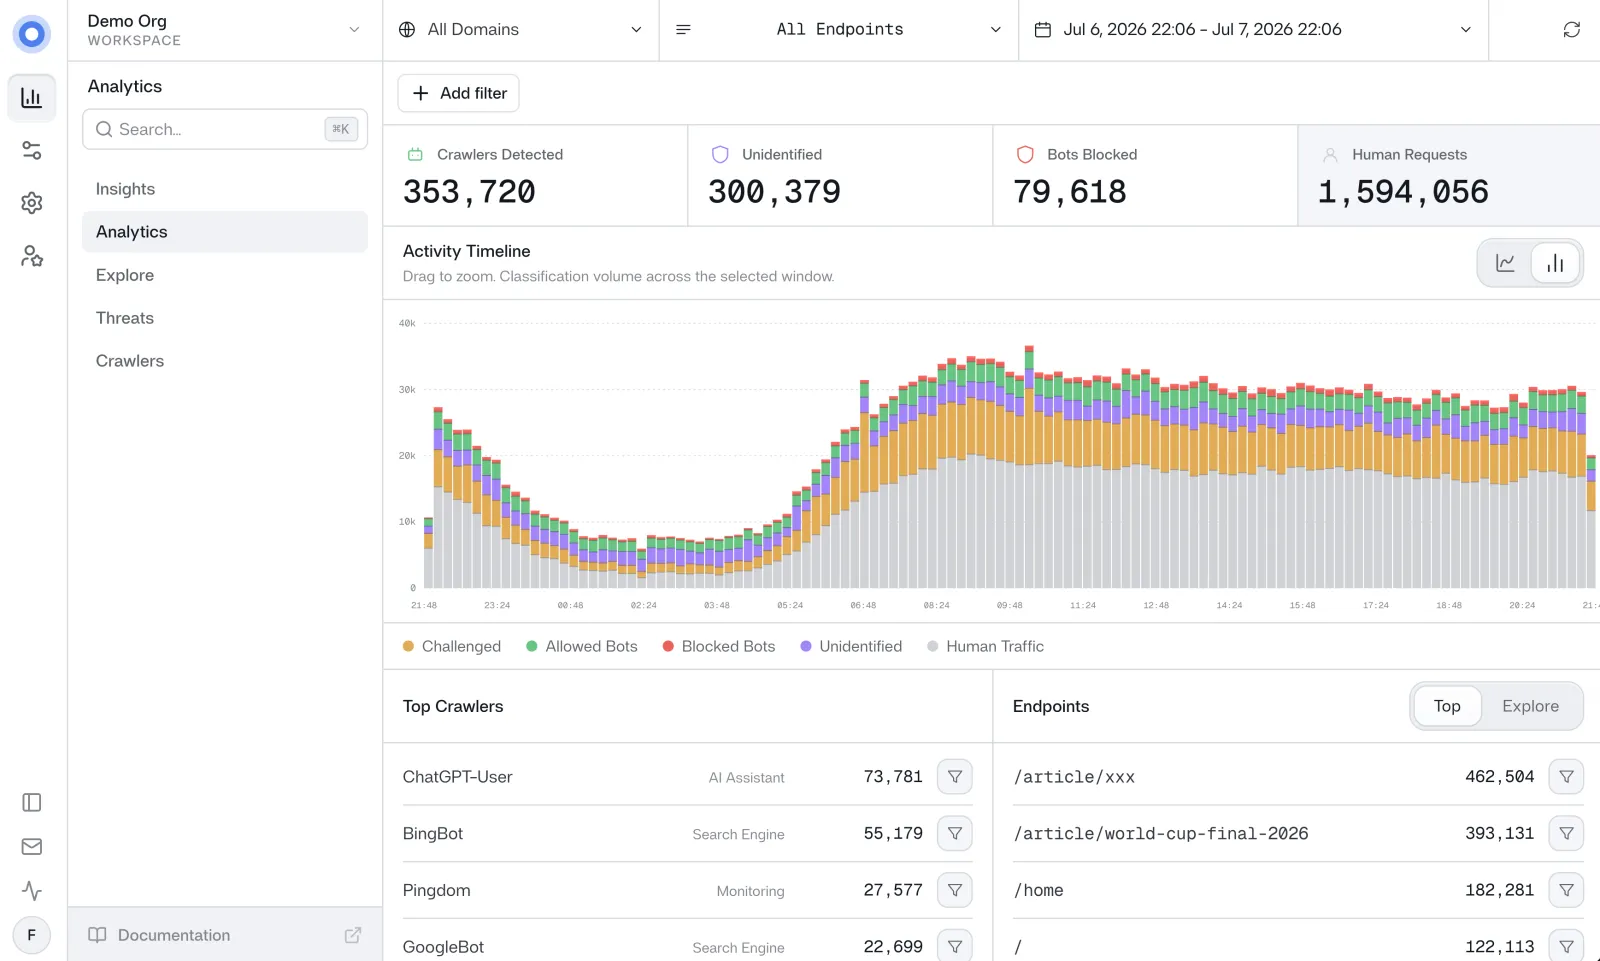Click the ChatGPT-User crawler name
Screen dimensions: 1600x961
[457, 777]
